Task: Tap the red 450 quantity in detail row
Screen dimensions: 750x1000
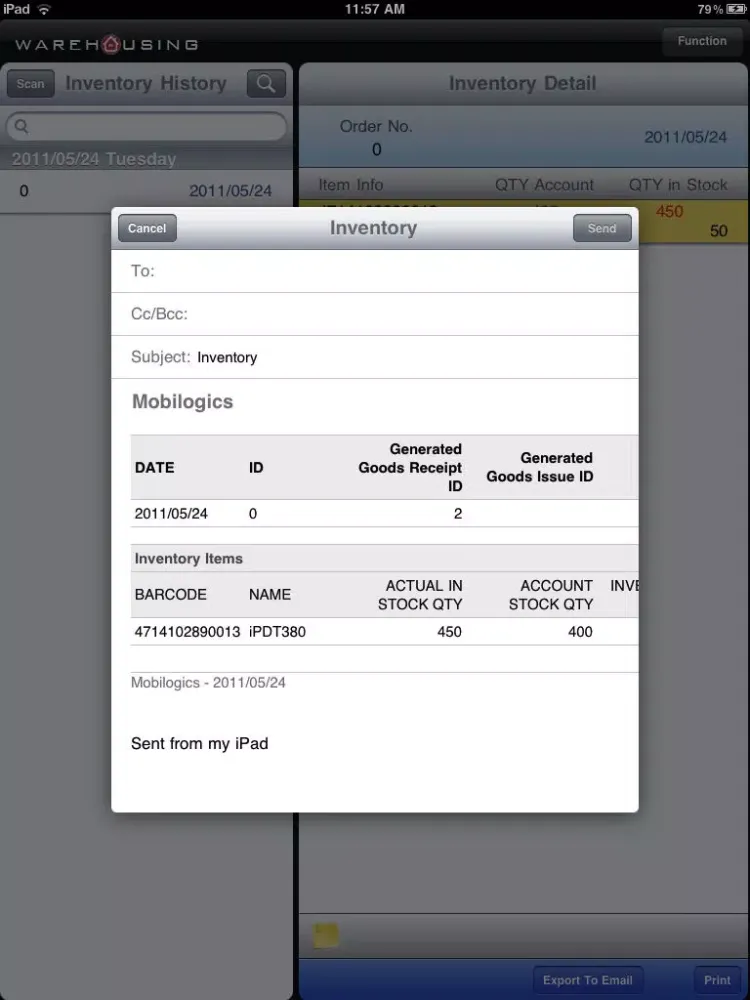Action: (670, 211)
